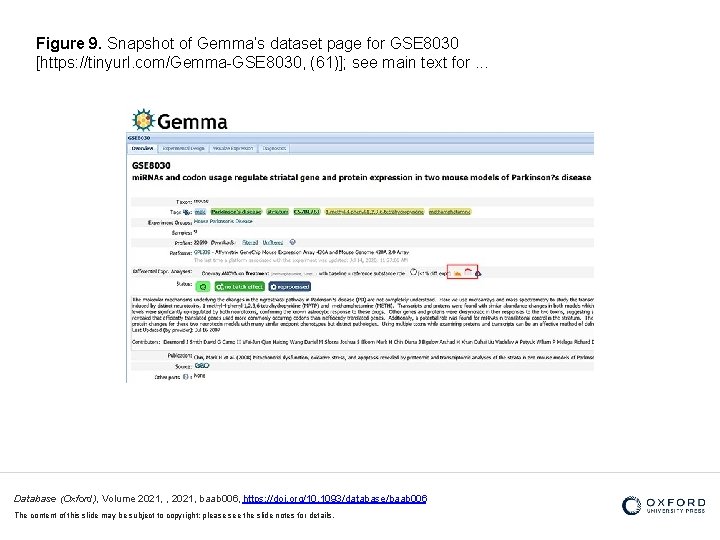Open the GEO source link
This screenshot has height=540, width=720.
coord(202,366)
